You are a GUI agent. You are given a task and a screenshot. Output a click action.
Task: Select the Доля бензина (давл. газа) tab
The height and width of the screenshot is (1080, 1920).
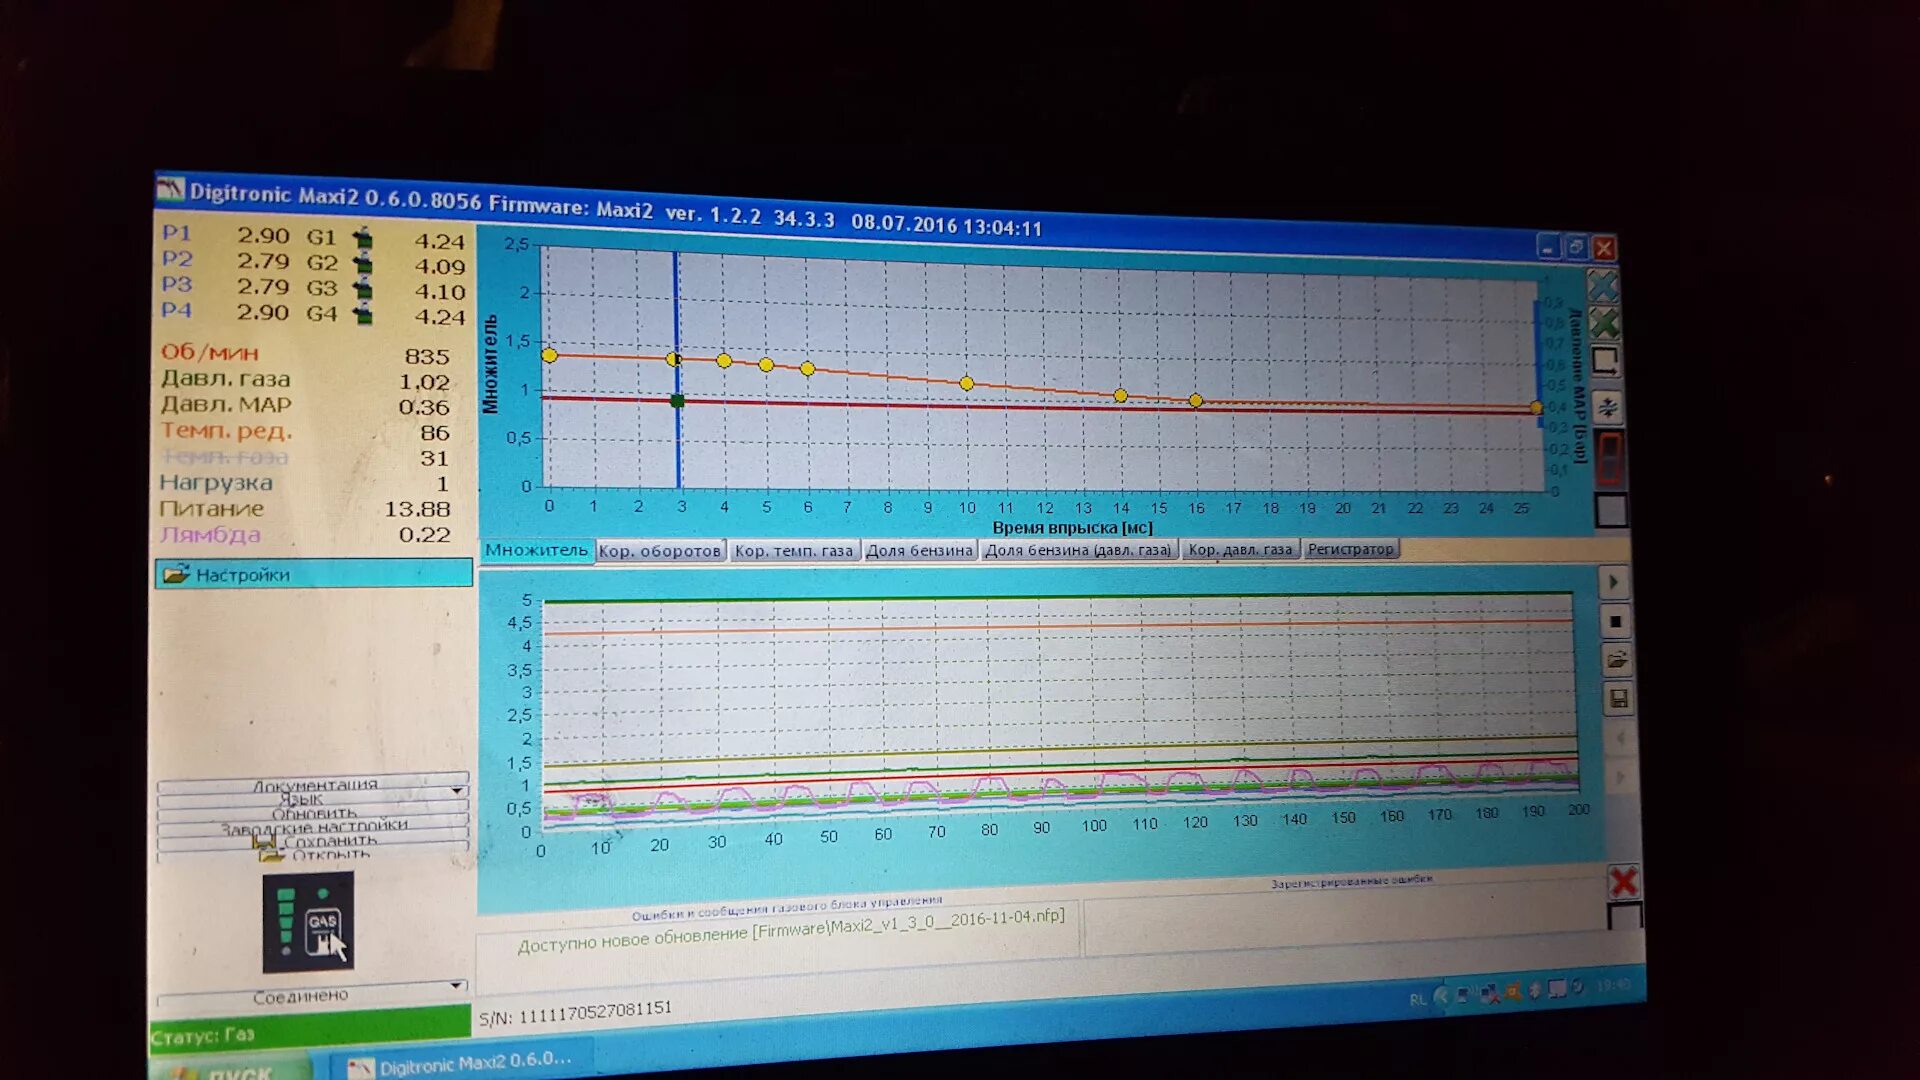1078,550
